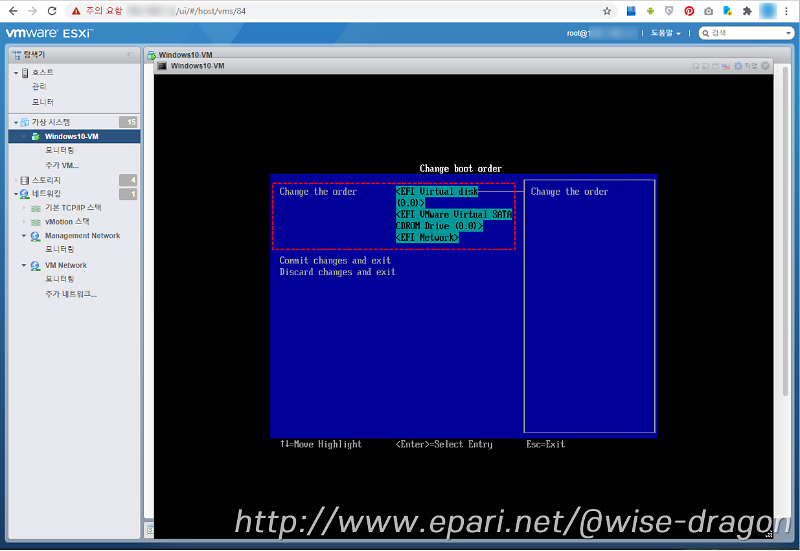
Task: Close the Windows10-VM console window
Action: [x=765, y=66]
